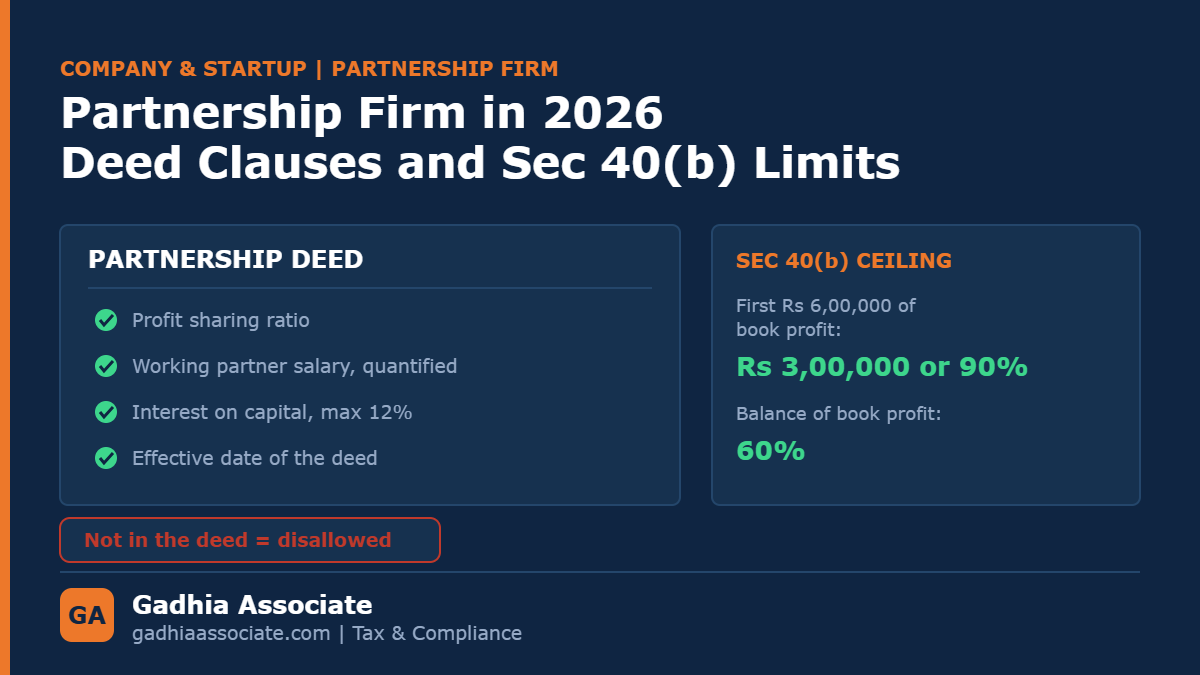The height and width of the screenshot is (675, 1200).
Task: Click the SEC 40(b) CEILING heading
Action: (844, 261)
